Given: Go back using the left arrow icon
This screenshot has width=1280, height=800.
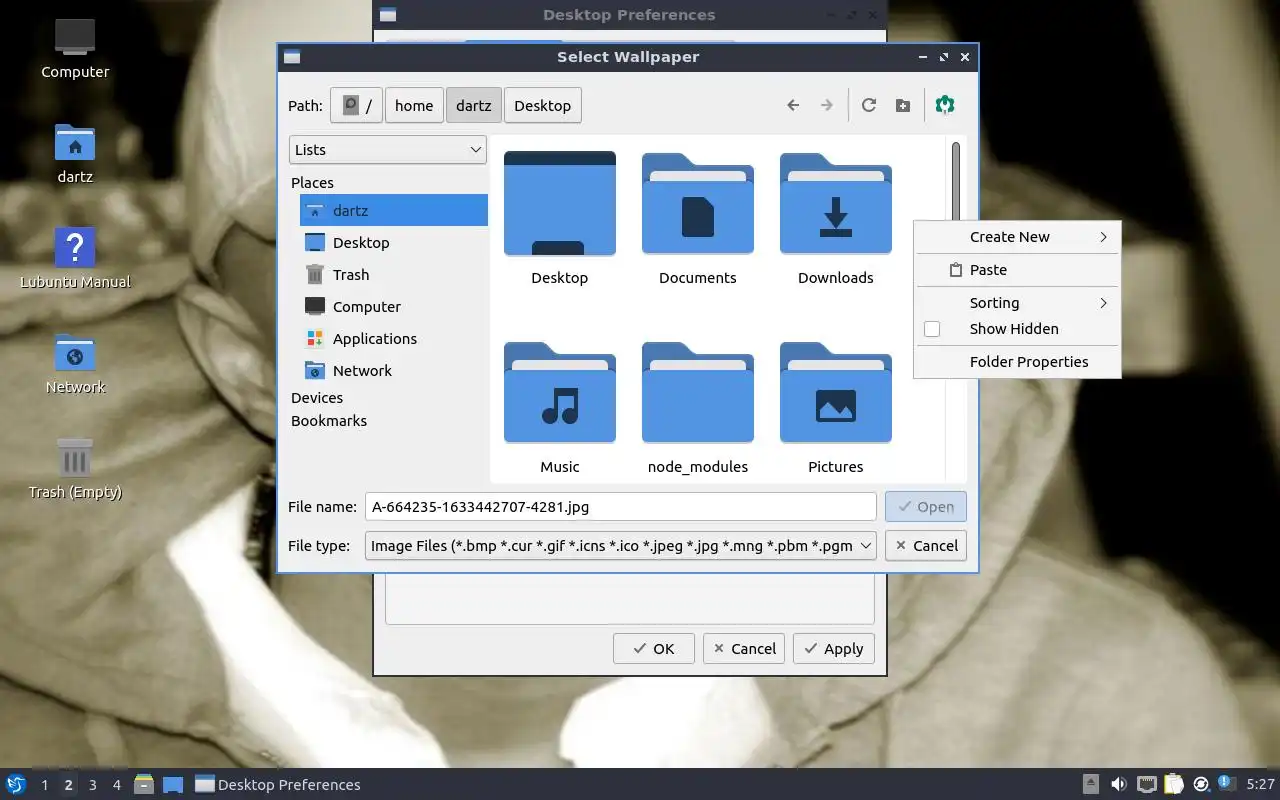Looking at the screenshot, I should coord(793,105).
